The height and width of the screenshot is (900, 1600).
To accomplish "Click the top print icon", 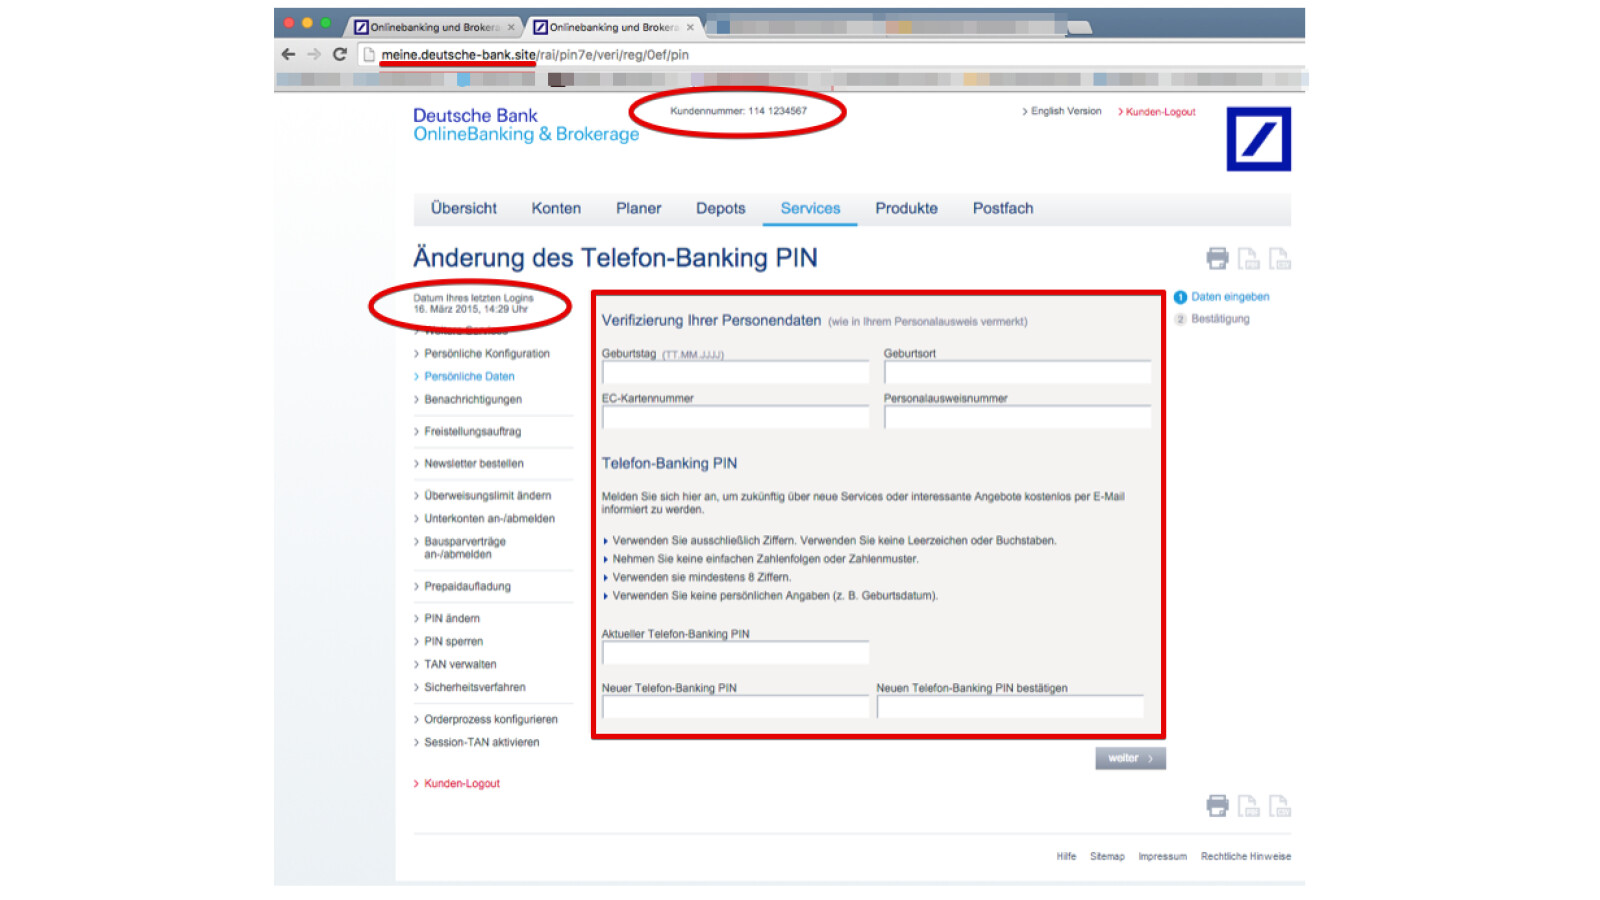I will pos(1217,259).
